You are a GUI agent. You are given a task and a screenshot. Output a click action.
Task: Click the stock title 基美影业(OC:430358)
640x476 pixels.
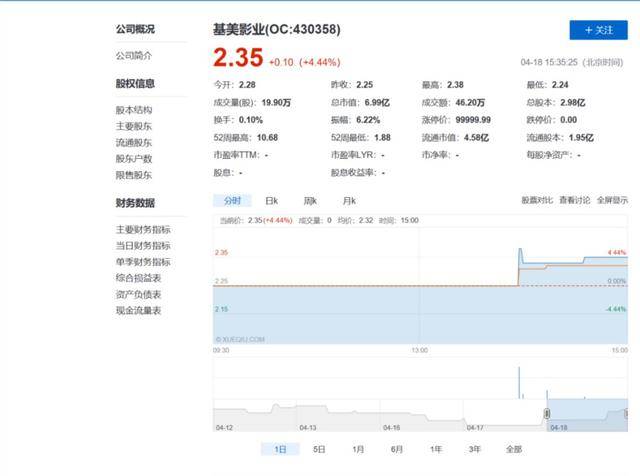(x=276, y=29)
